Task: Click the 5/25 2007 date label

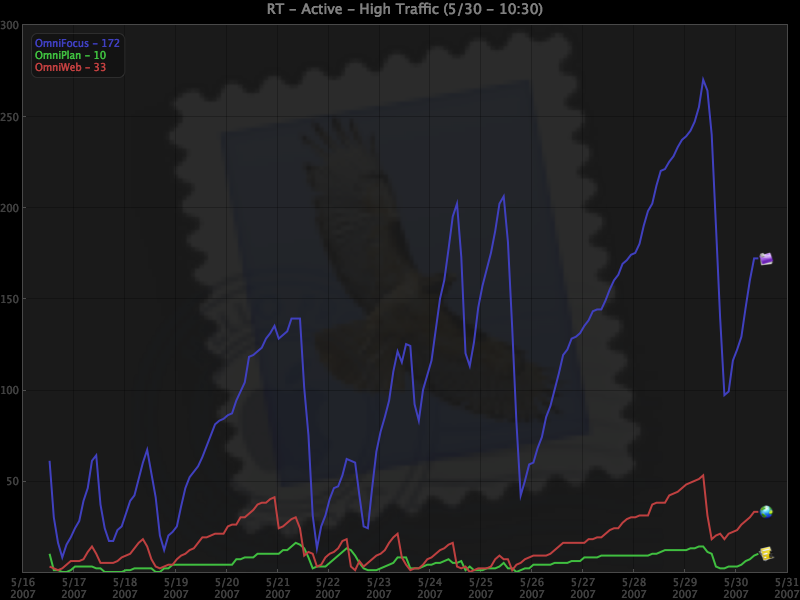Action: [x=481, y=588]
